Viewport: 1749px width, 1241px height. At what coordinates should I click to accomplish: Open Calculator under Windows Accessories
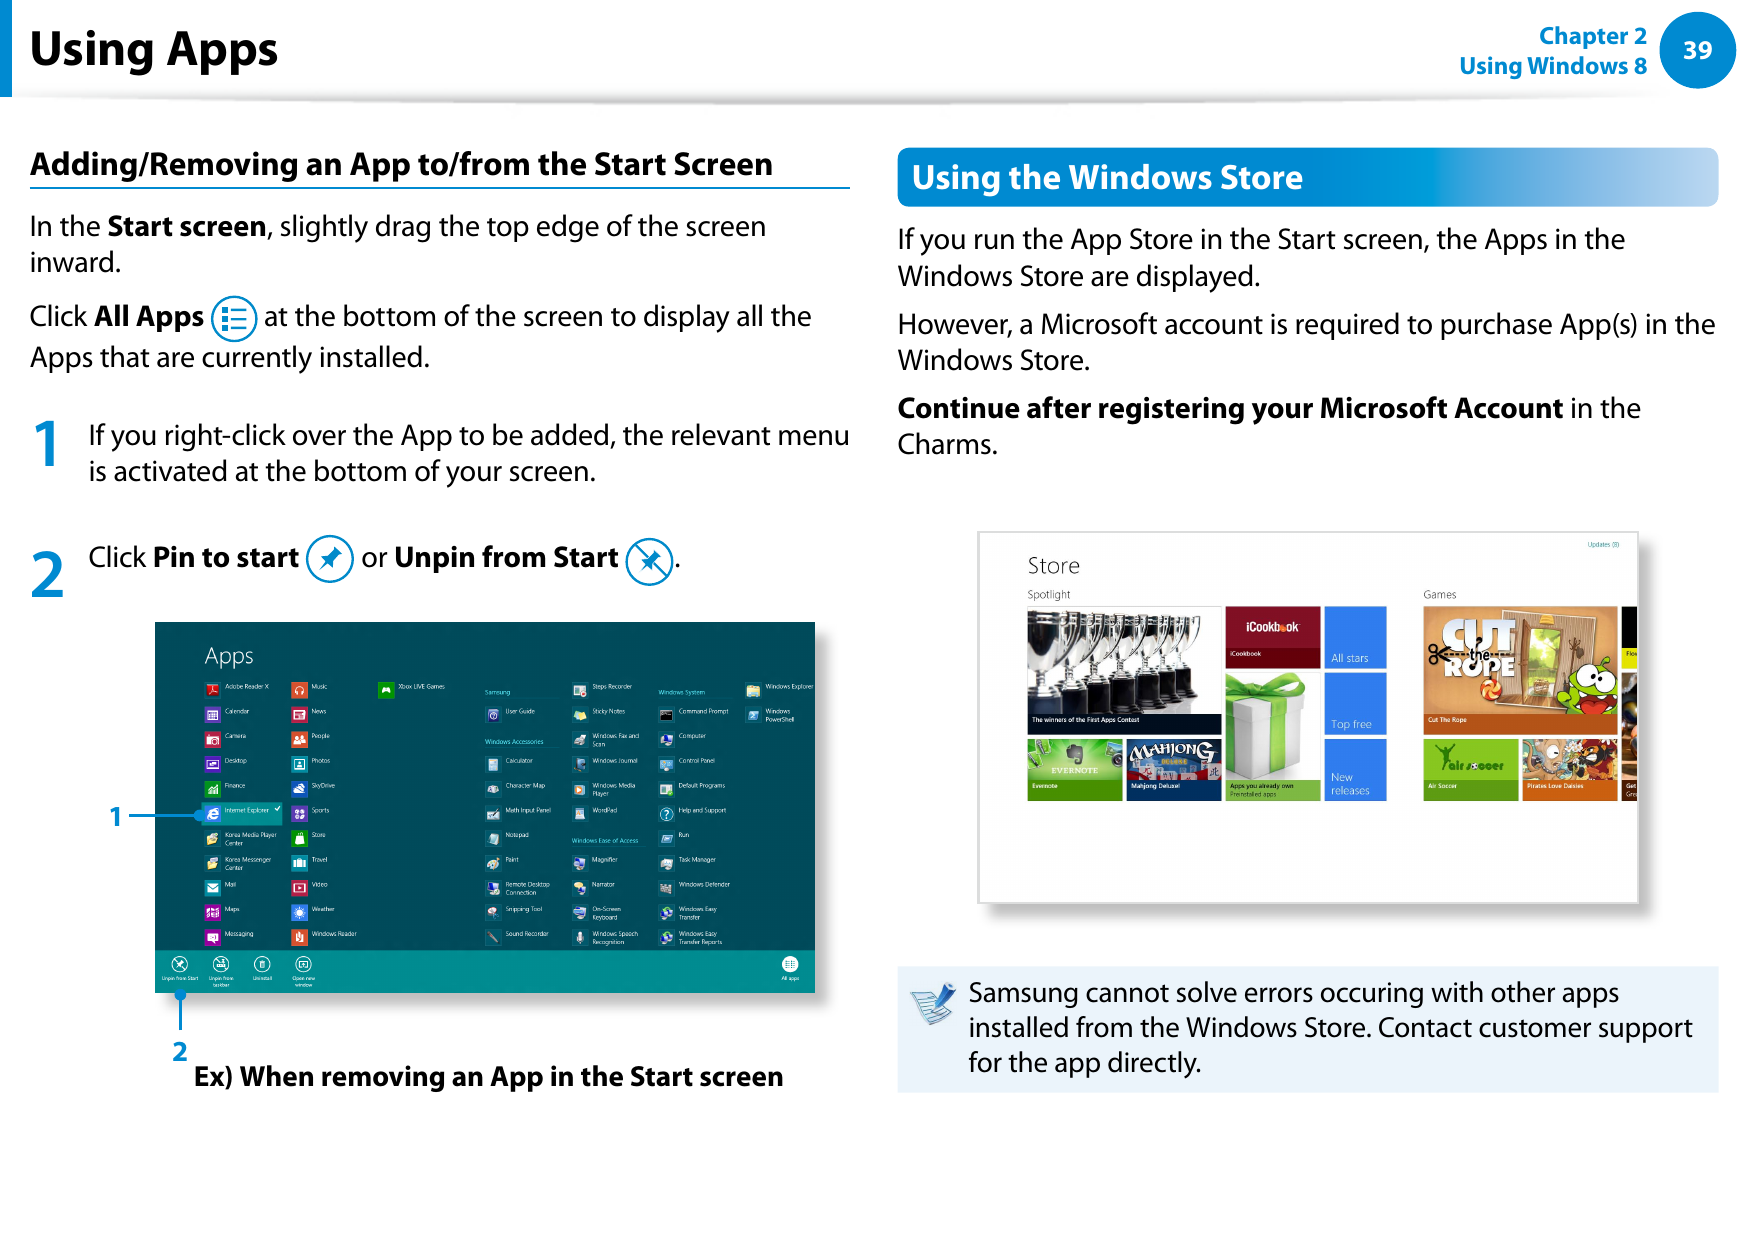510,763
